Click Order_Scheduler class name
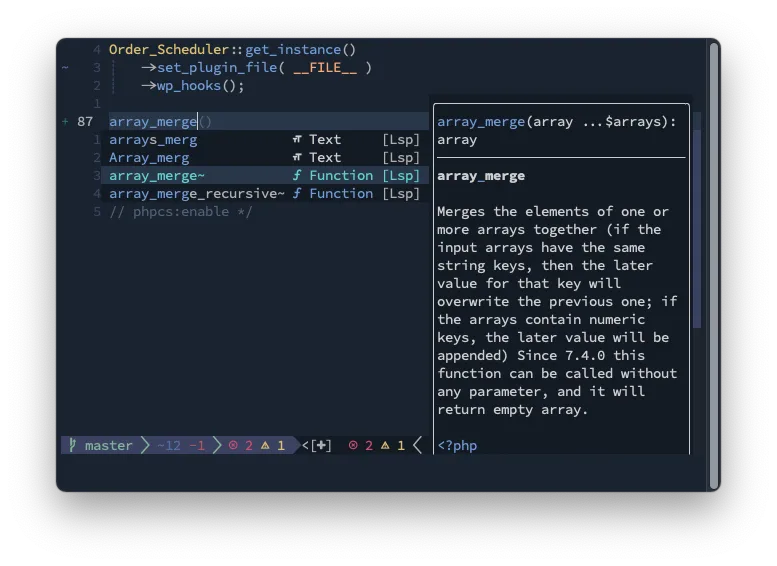The width and height of the screenshot is (777, 566). pyautogui.click(x=168, y=50)
